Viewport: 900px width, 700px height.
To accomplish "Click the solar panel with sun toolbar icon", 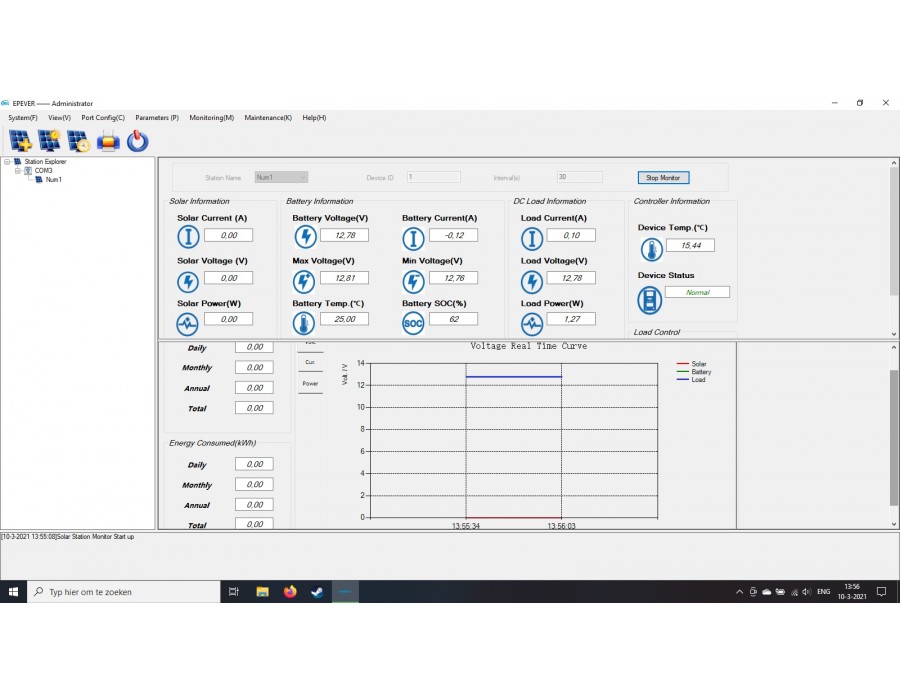I will [49, 141].
